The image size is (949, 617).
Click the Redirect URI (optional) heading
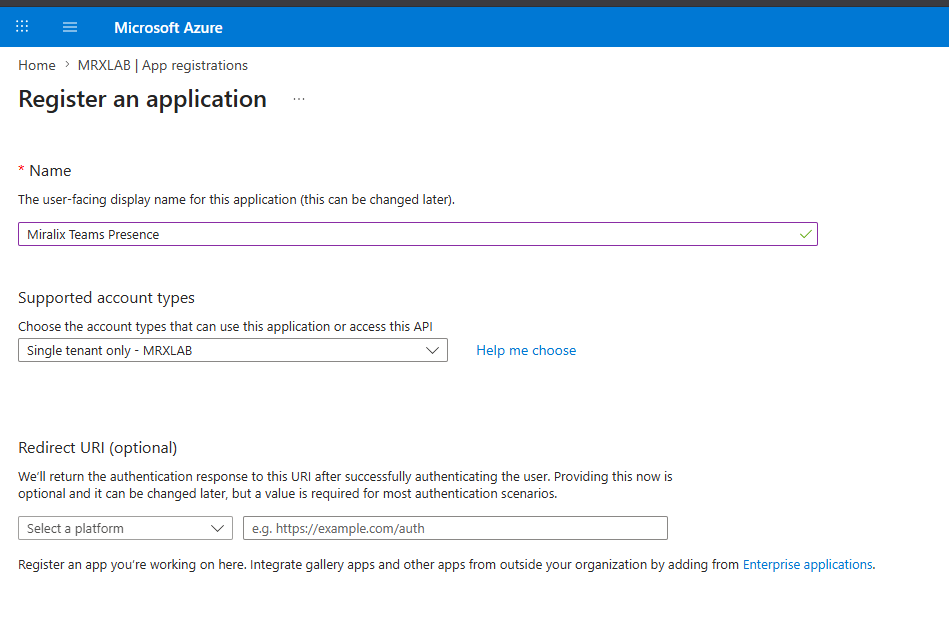pos(97,447)
